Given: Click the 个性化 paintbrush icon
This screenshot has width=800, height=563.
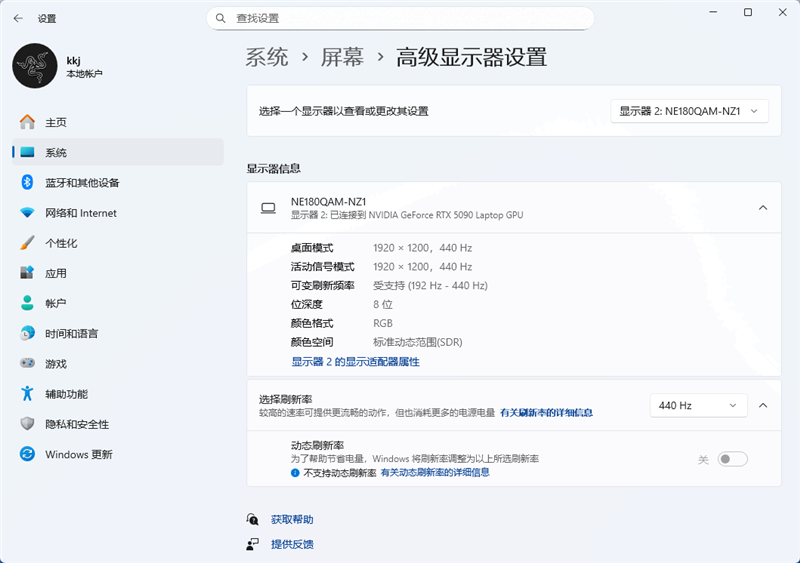Looking at the screenshot, I should point(27,243).
